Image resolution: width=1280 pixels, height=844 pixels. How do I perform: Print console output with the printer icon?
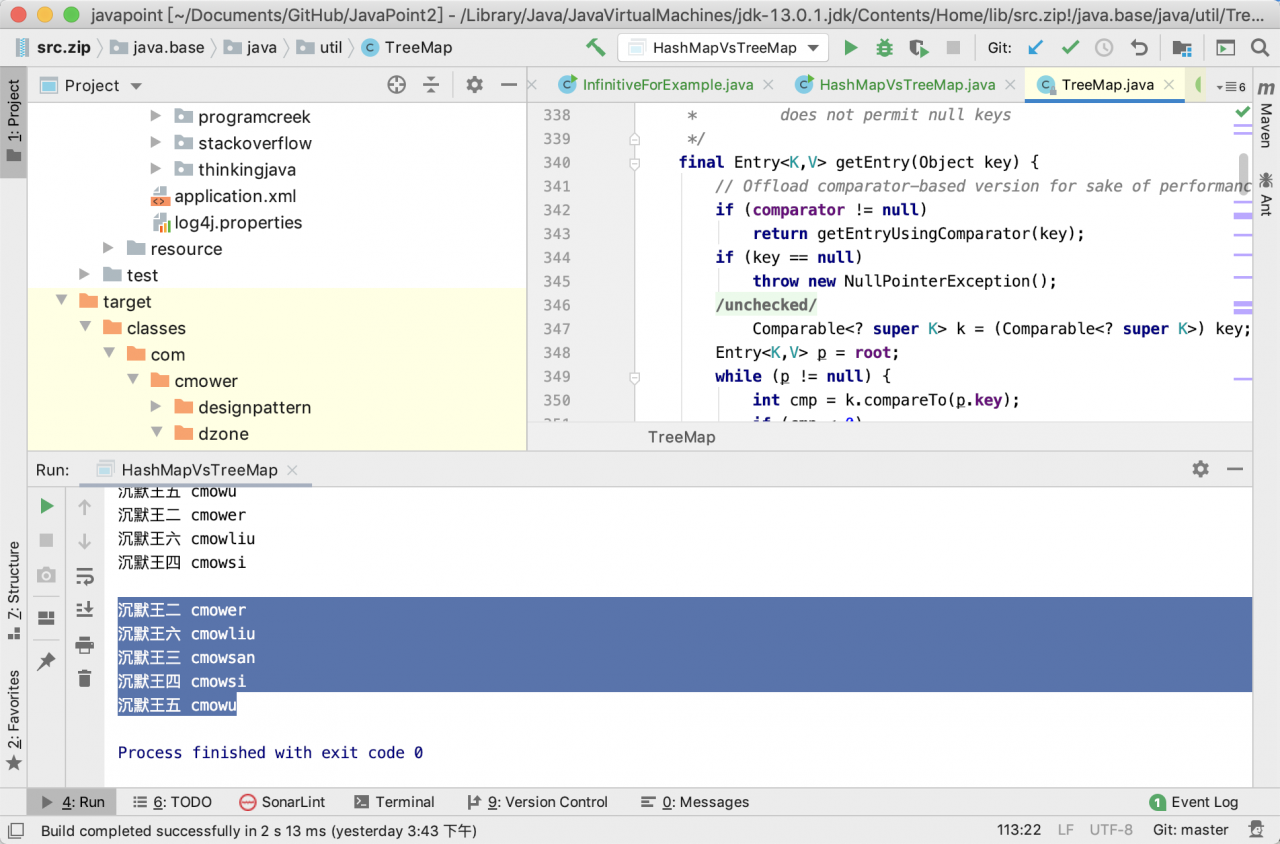coord(85,644)
